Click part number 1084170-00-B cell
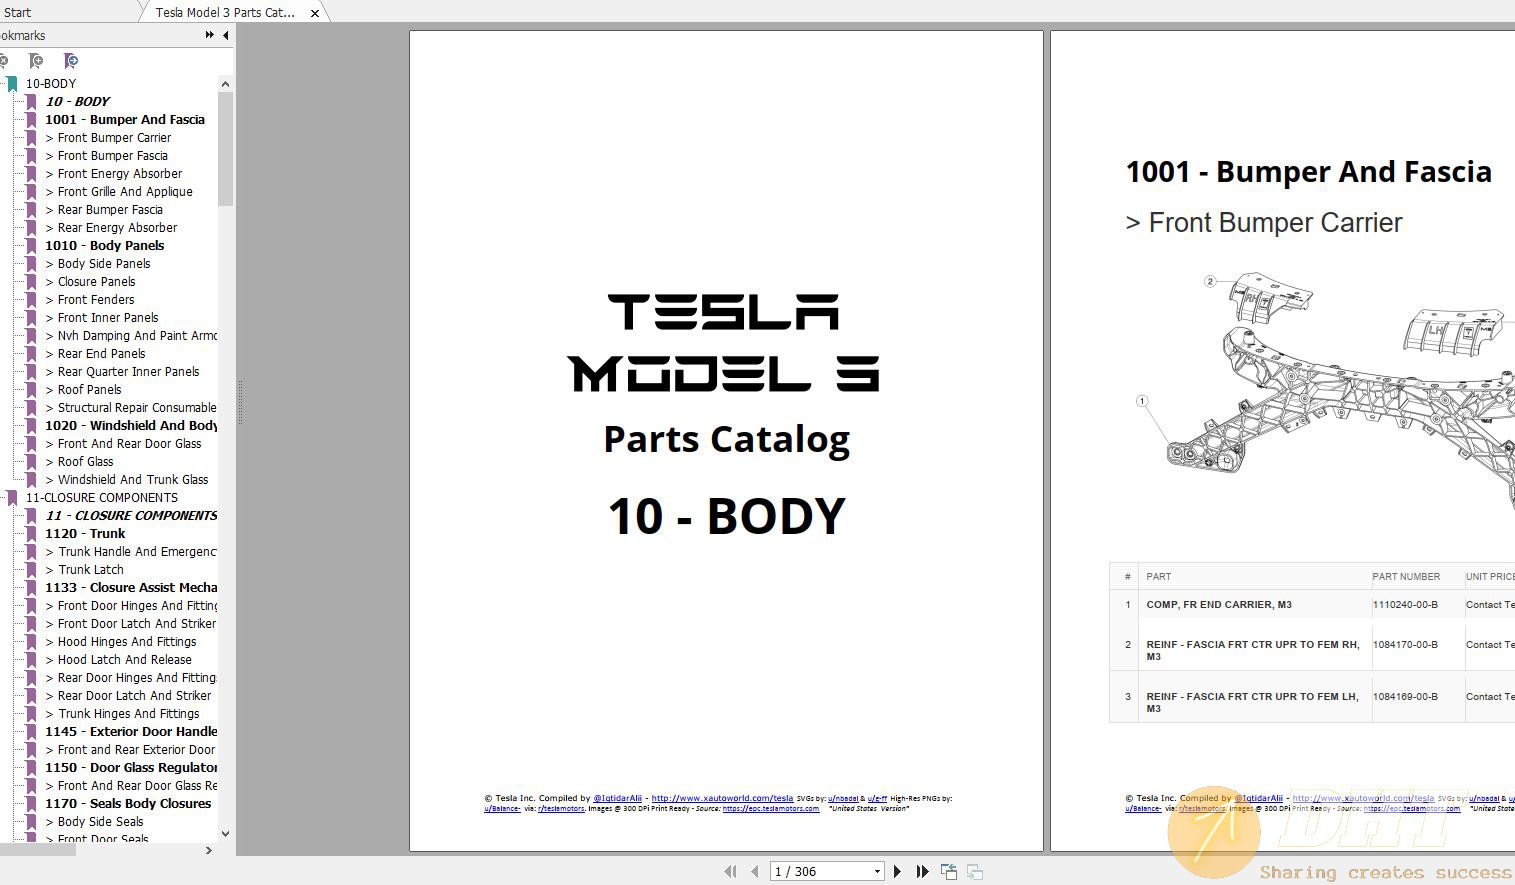This screenshot has width=1515, height=885. pyautogui.click(x=1405, y=645)
